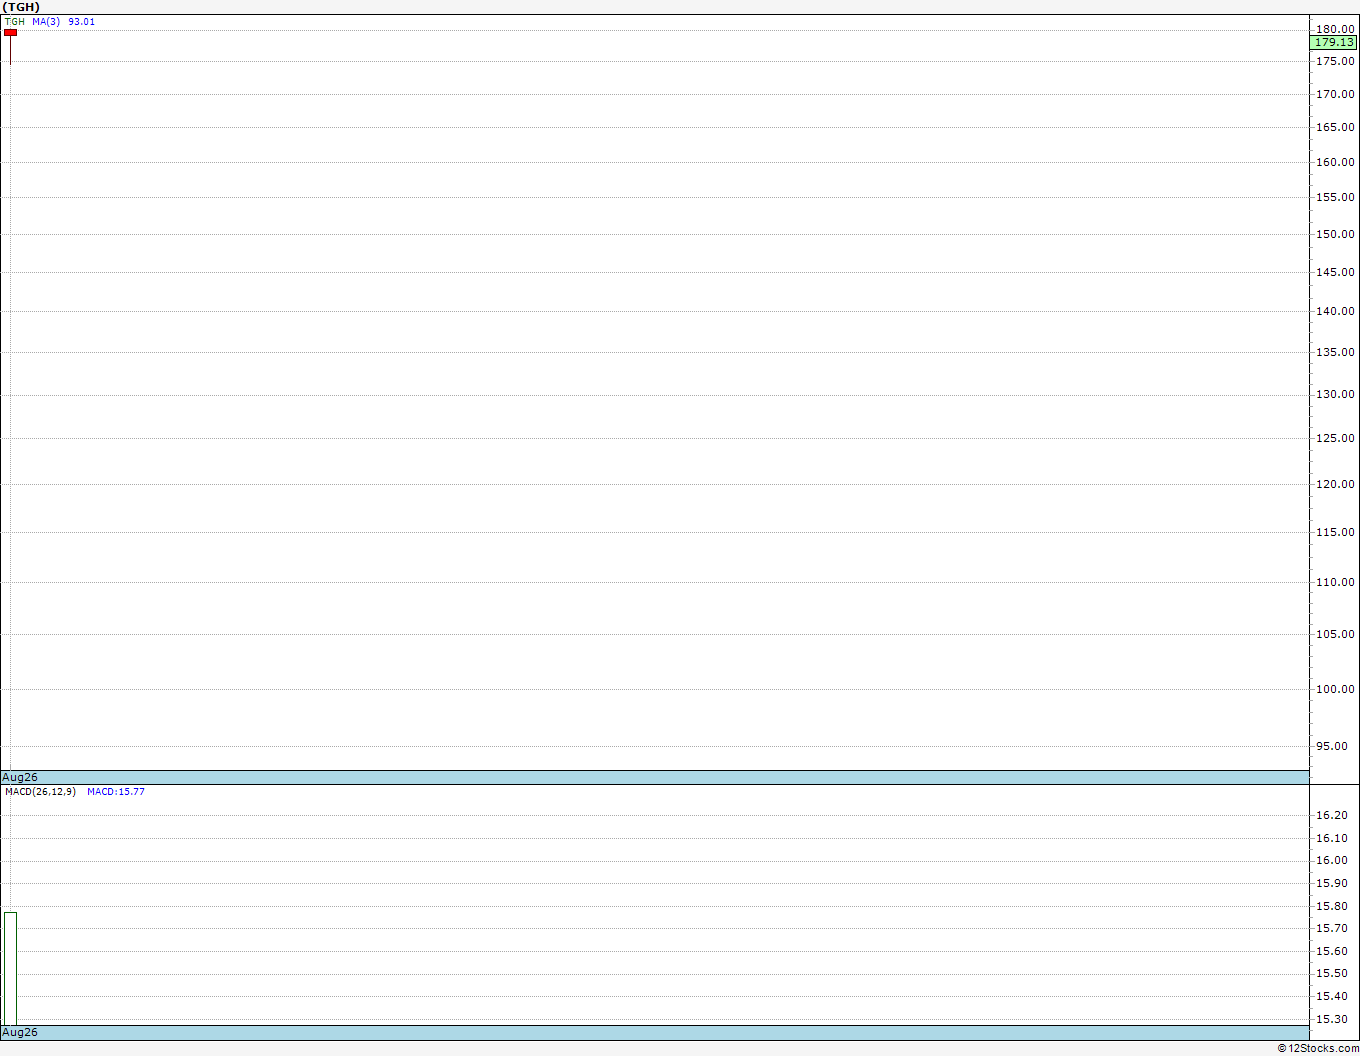Click the MACD:15.77 value readout

[116, 791]
